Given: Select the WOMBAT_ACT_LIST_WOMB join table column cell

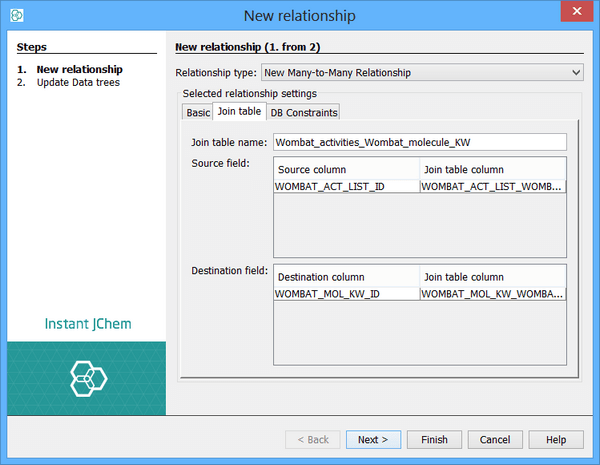Looking at the screenshot, I should [492, 186].
